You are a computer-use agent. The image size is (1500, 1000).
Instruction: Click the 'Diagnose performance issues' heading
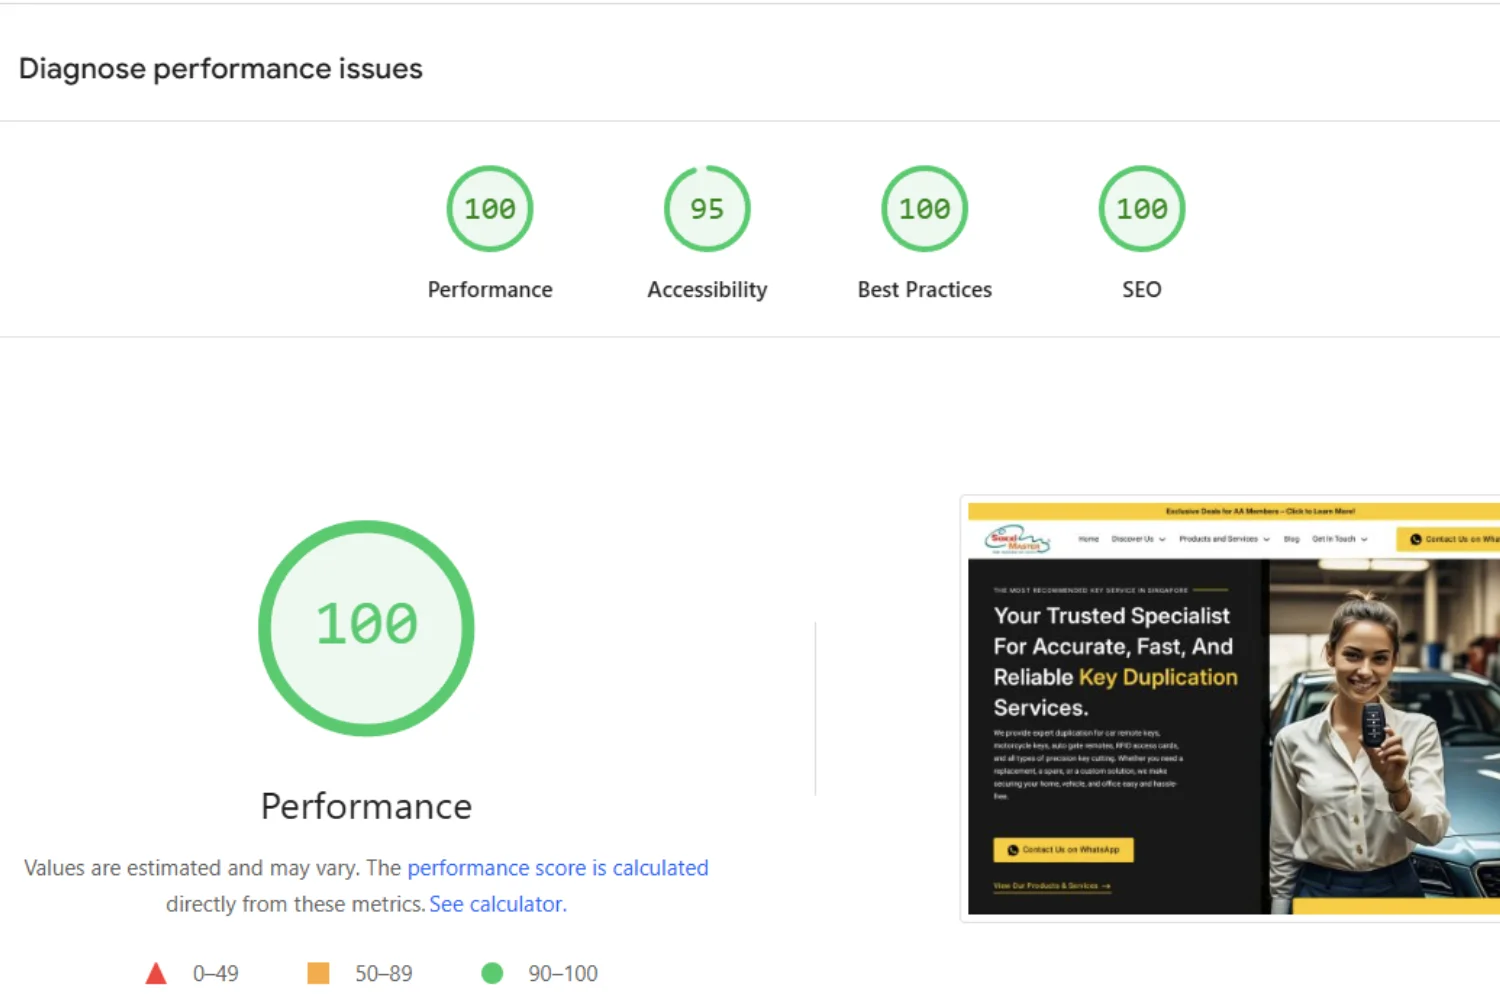coord(221,69)
